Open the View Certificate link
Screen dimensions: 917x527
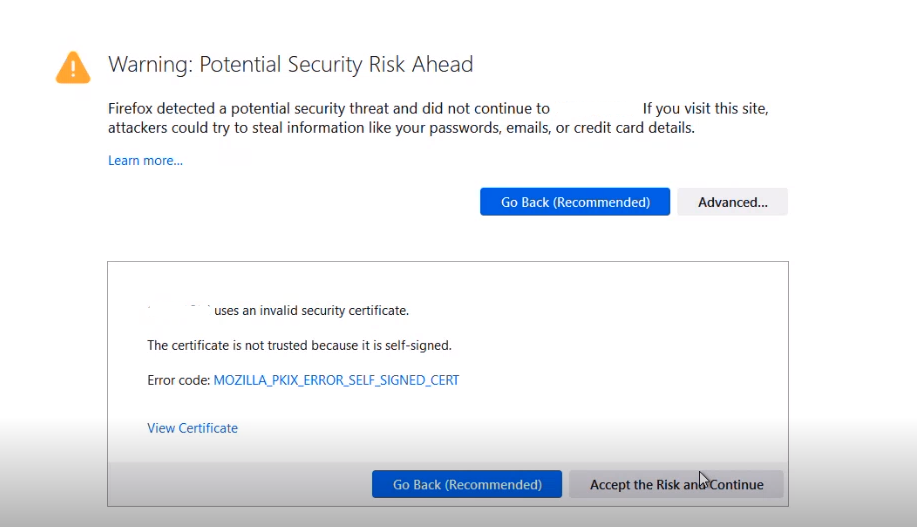tap(192, 428)
